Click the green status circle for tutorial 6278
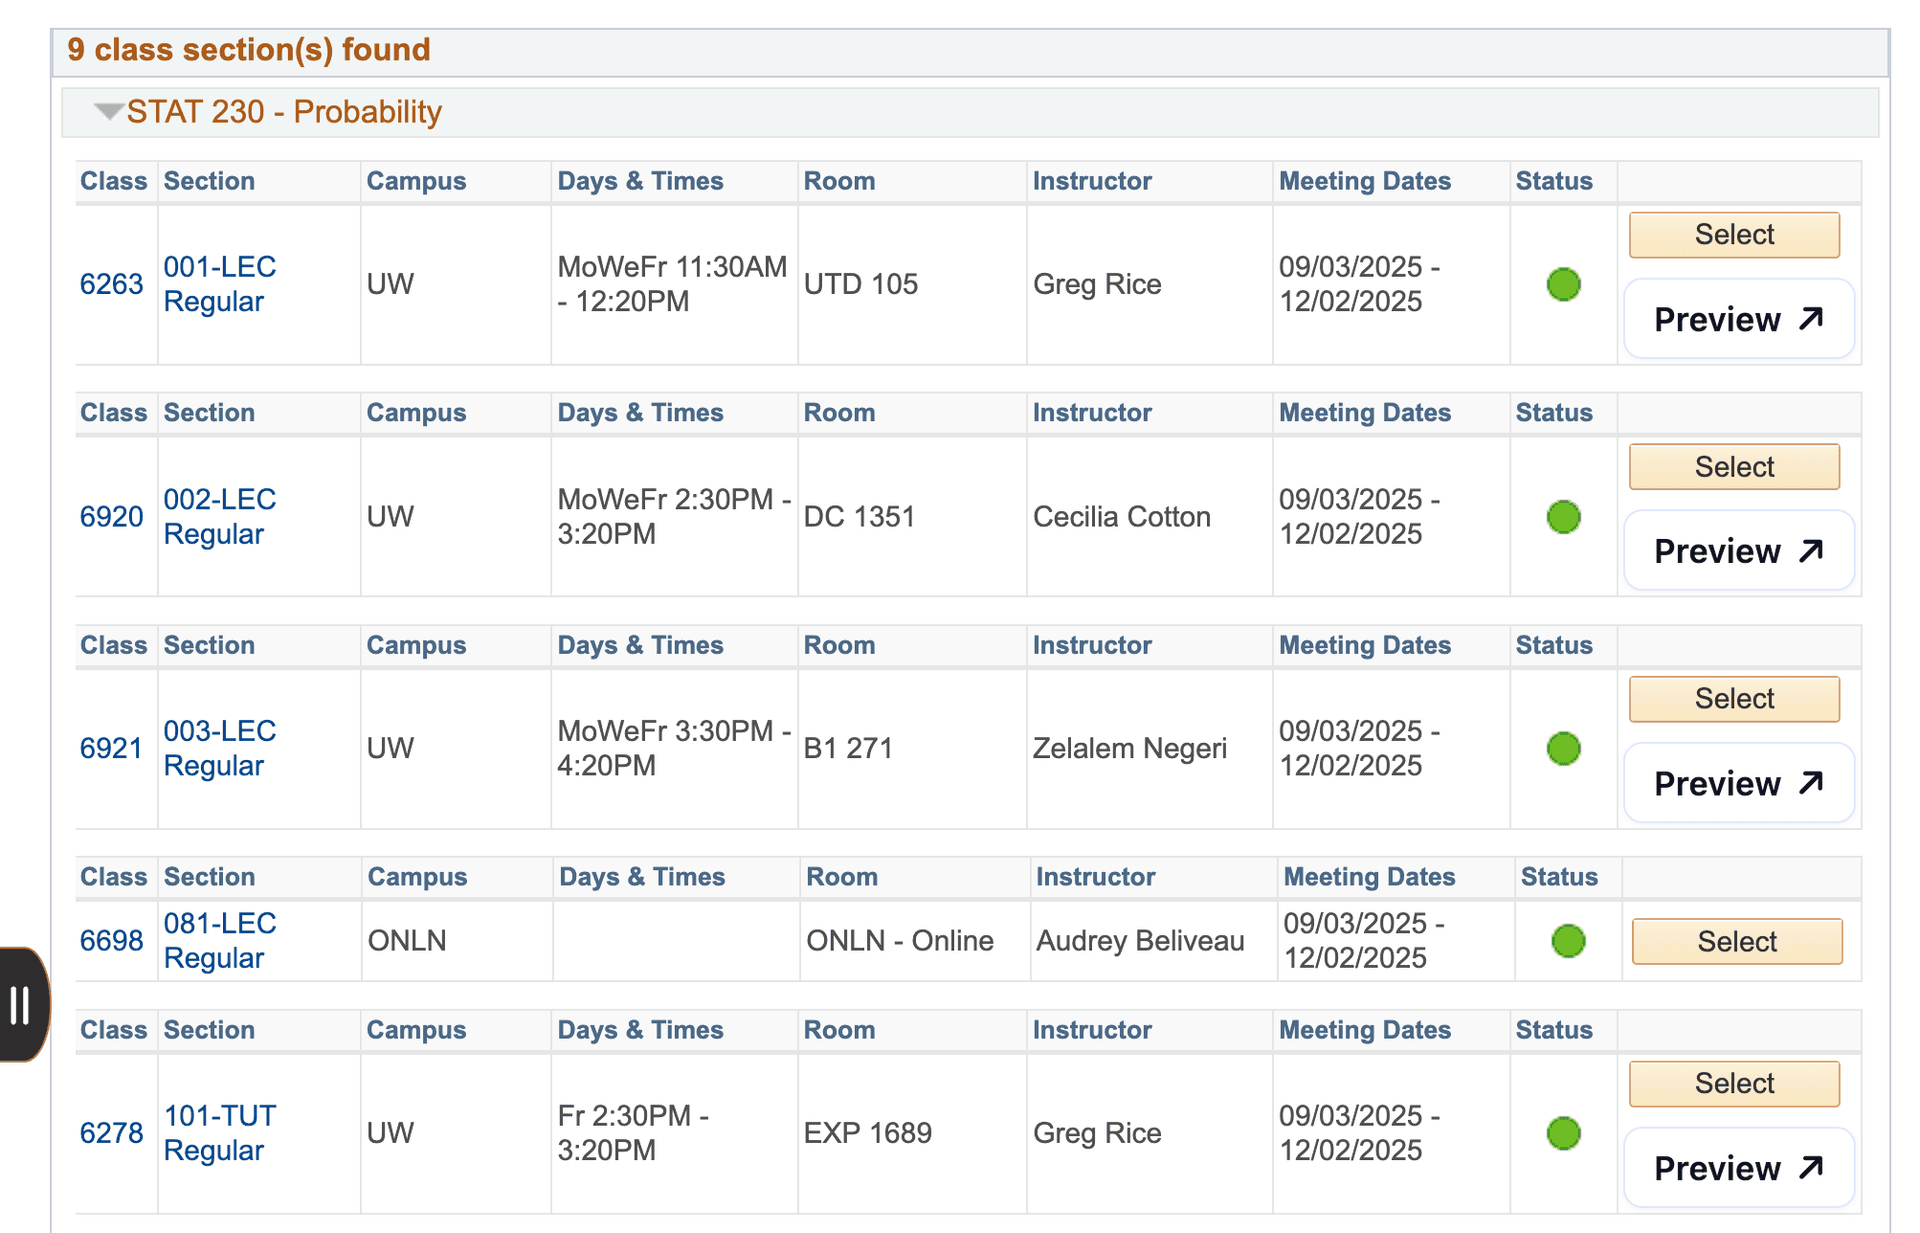 click(x=1563, y=1133)
